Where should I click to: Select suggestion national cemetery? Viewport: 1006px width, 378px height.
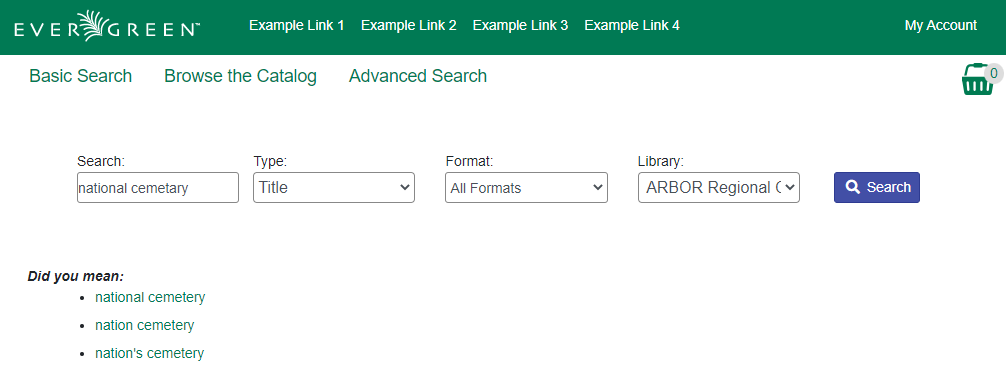point(150,297)
